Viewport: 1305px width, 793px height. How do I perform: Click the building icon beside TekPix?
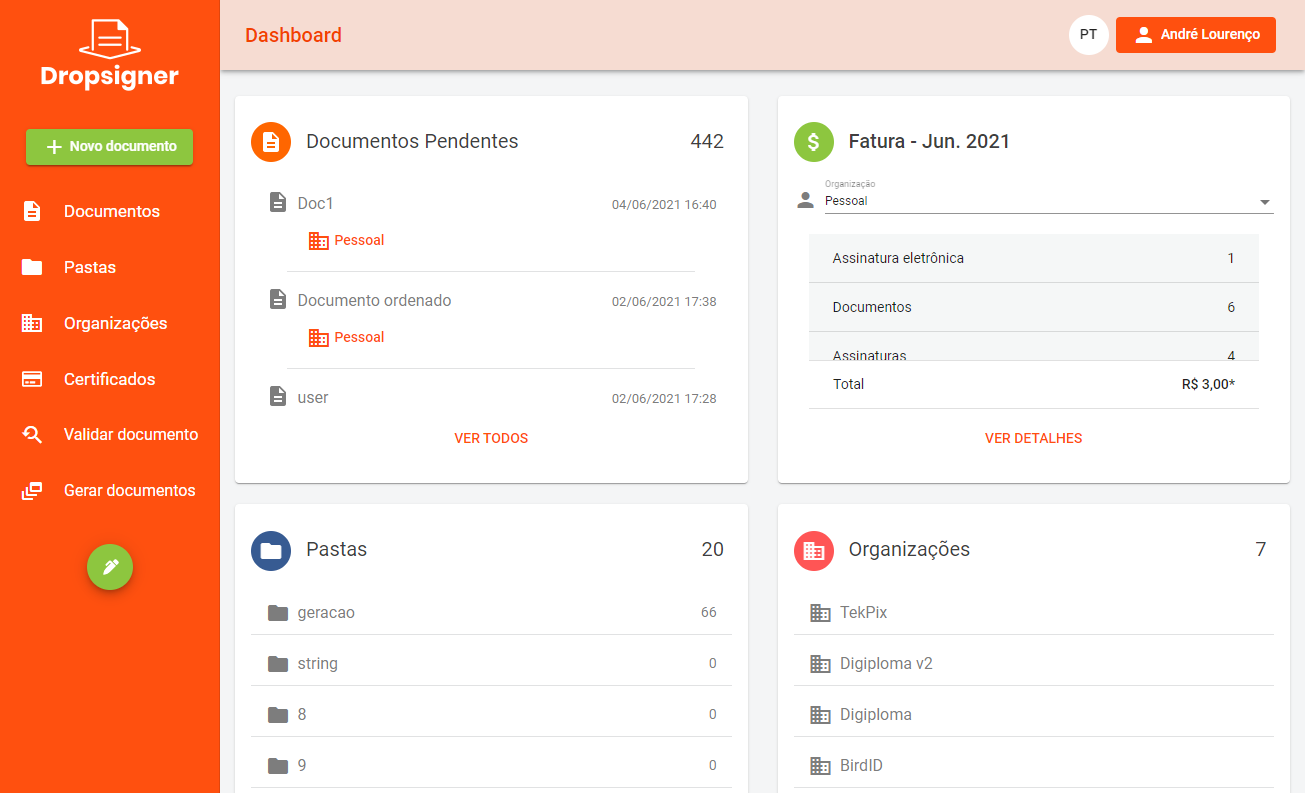(x=820, y=613)
